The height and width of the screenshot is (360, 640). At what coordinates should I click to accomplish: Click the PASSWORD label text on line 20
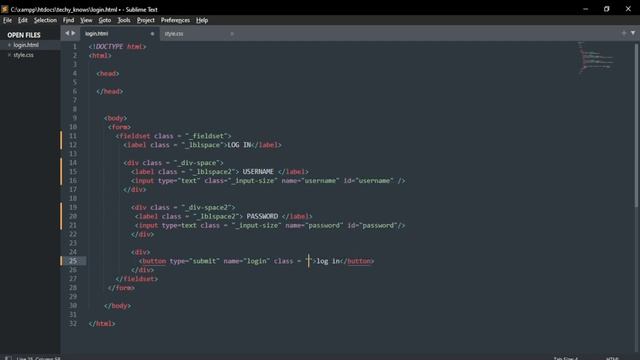coord(262,216)
